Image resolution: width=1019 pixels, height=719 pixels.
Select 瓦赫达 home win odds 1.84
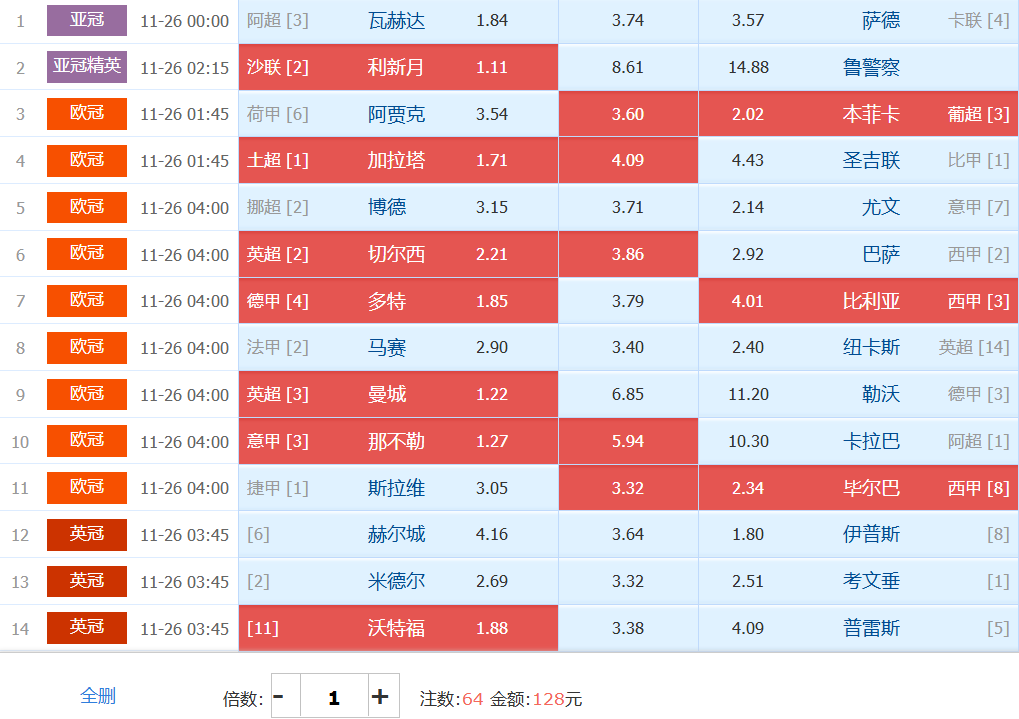[398, 20]
